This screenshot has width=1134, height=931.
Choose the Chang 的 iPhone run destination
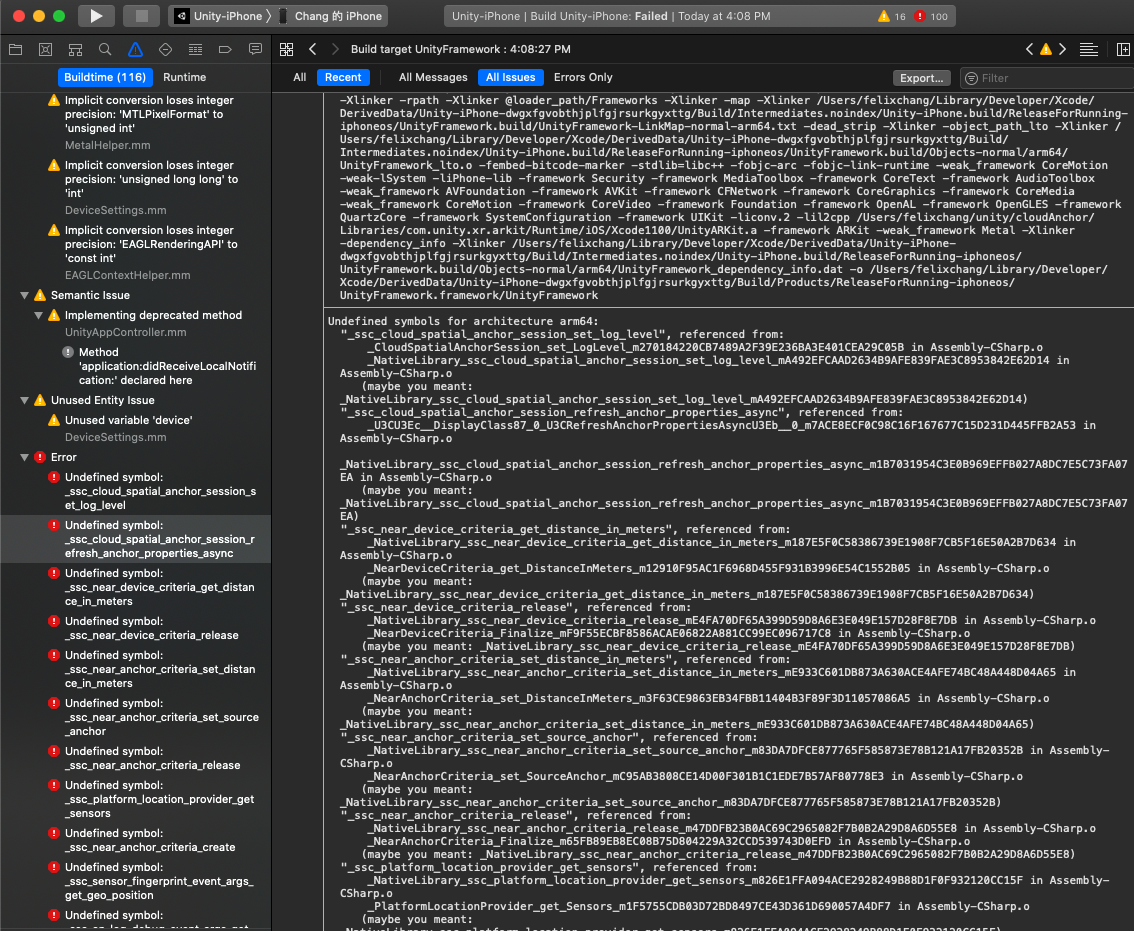coord(331,16)
